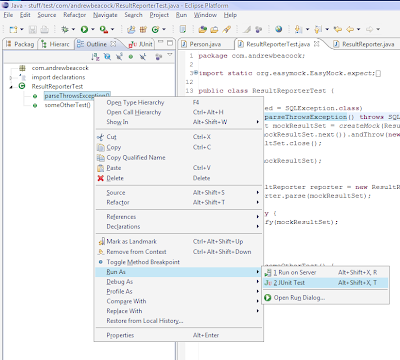Select someOtherTest() method in Outline
The width and height of the screenshot is (400, 360).
[x=68, y=105]
